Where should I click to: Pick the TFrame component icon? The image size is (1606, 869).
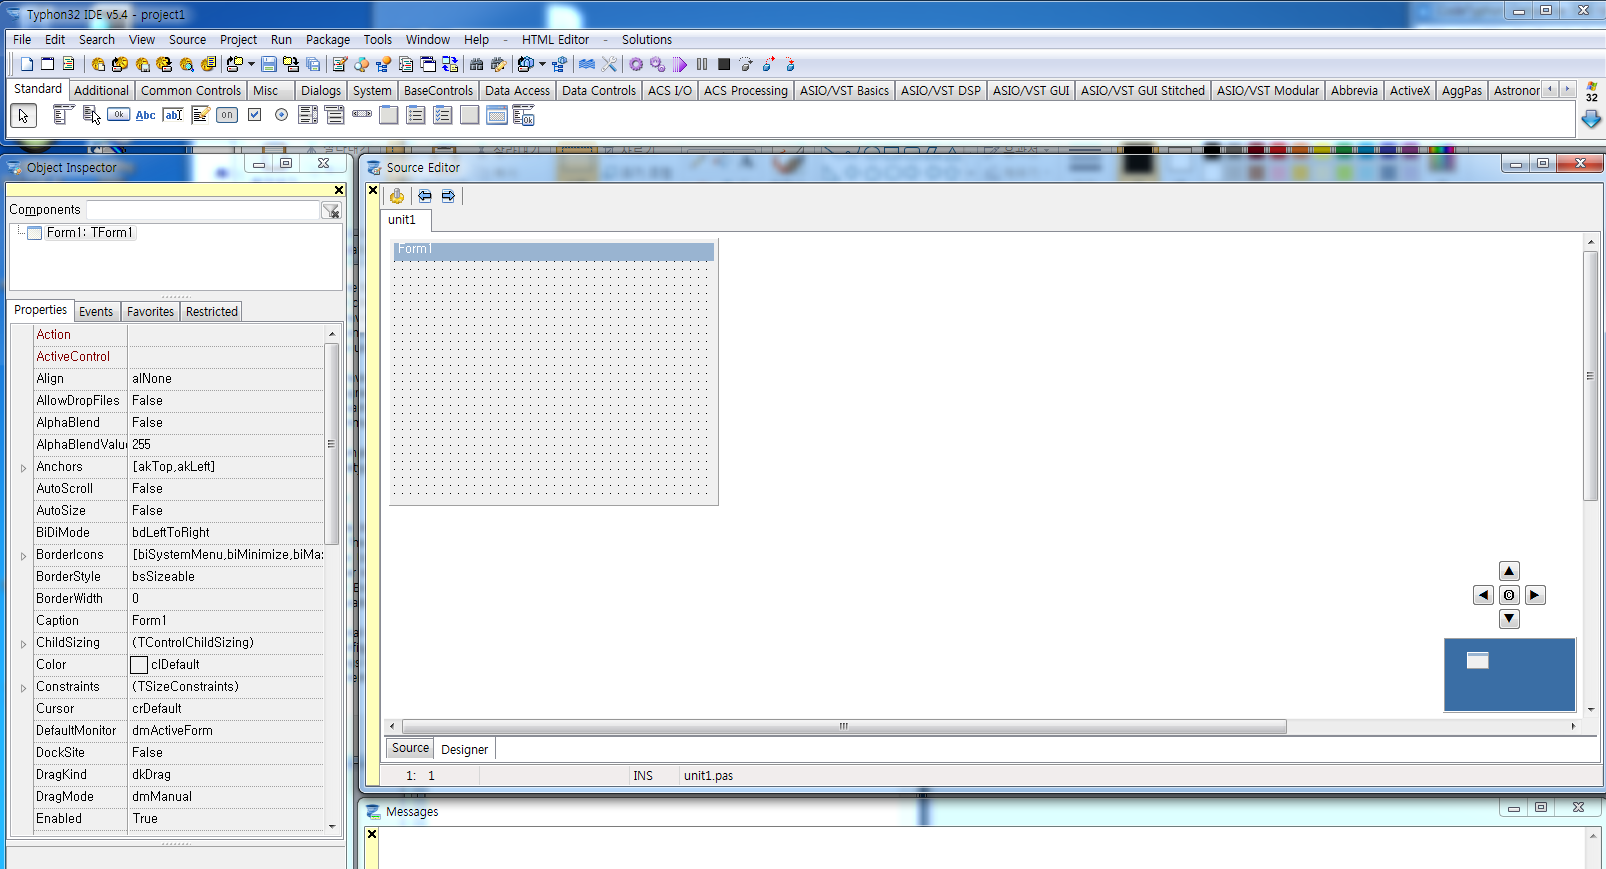click(x=497, y=115)
